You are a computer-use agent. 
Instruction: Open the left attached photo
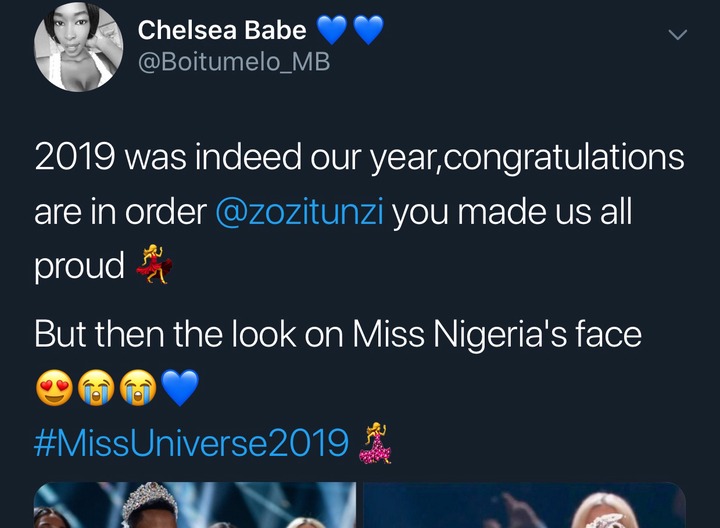(x=195, y=505)
